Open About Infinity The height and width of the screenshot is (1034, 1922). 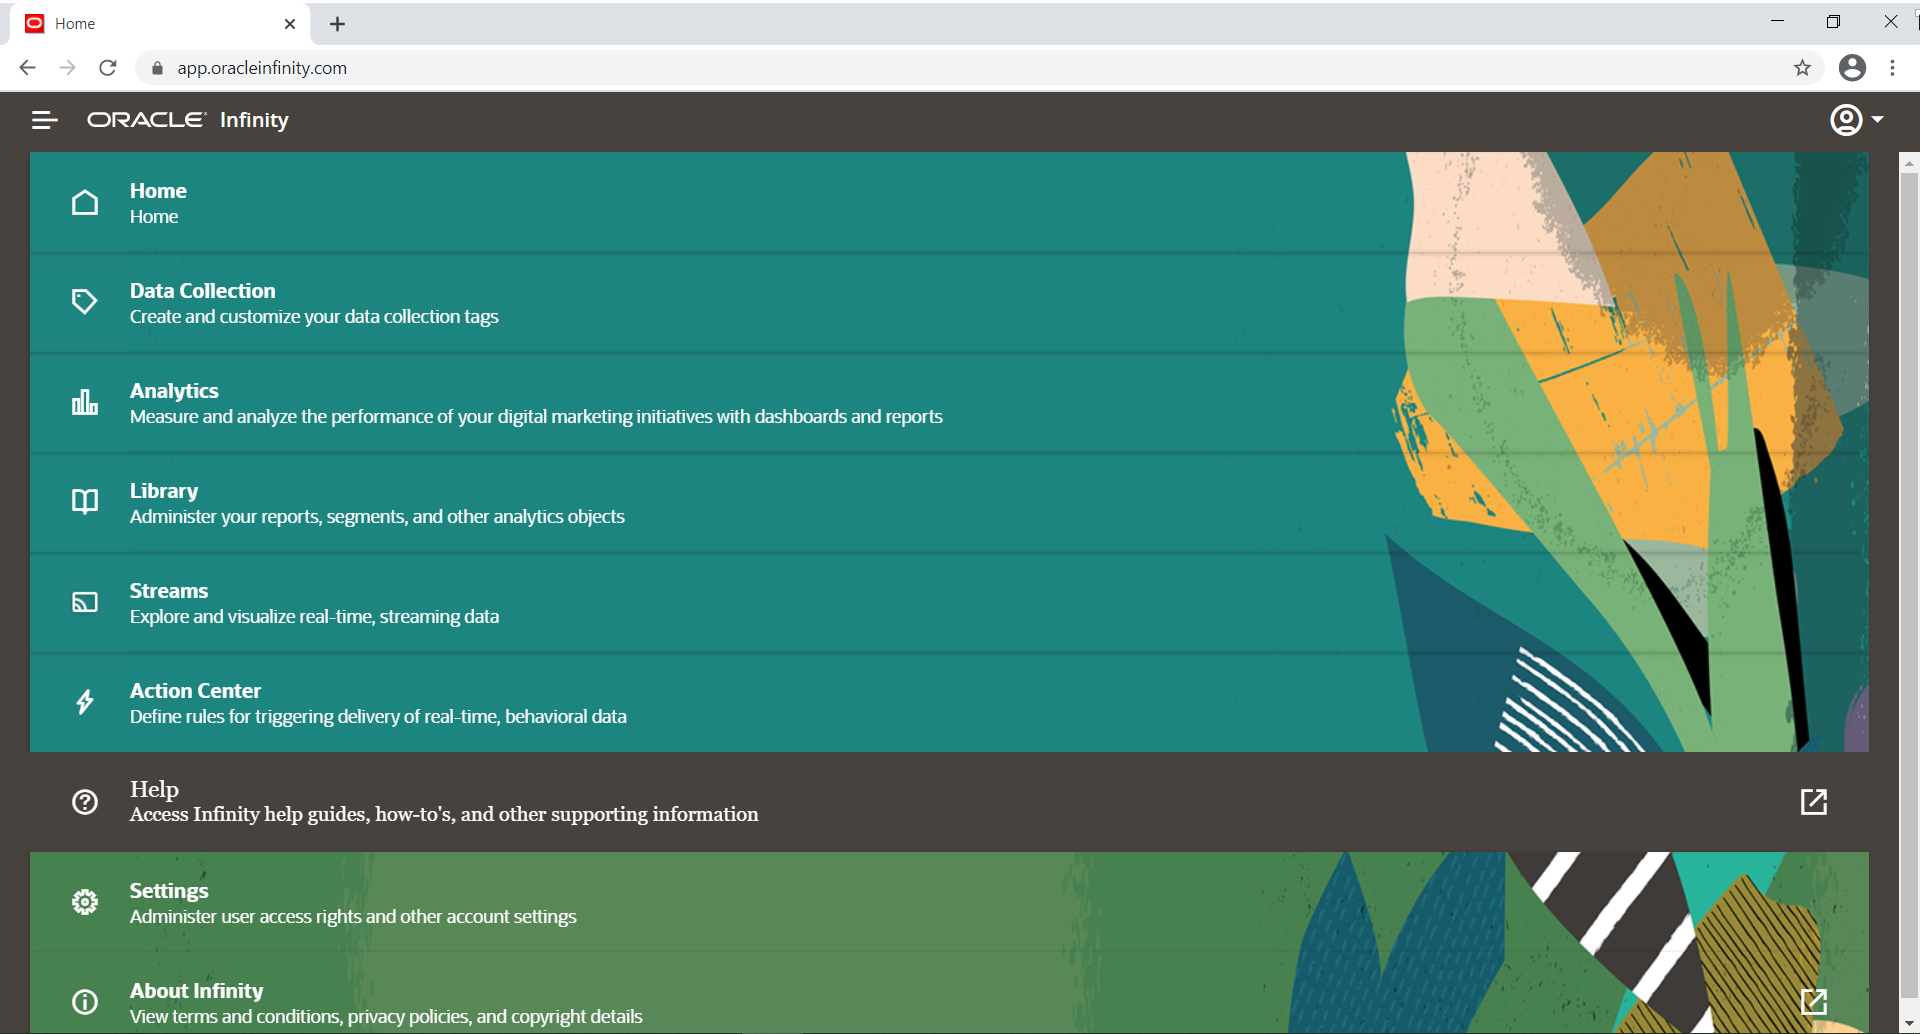click(949, 993)
